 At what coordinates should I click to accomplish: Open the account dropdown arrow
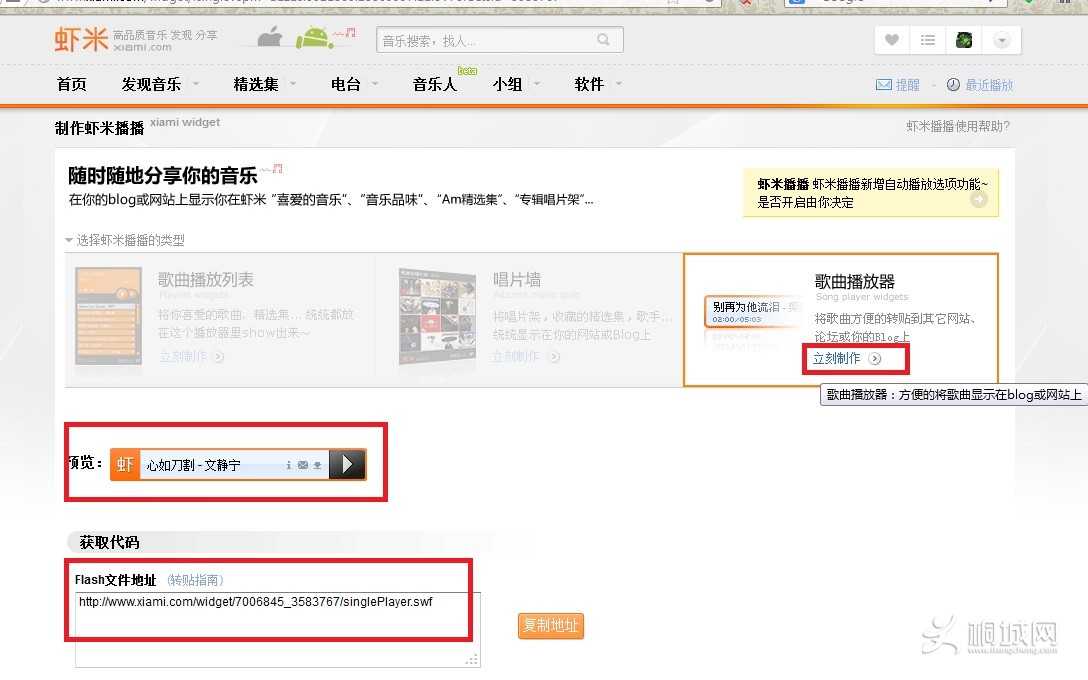tap(1001, 40)
